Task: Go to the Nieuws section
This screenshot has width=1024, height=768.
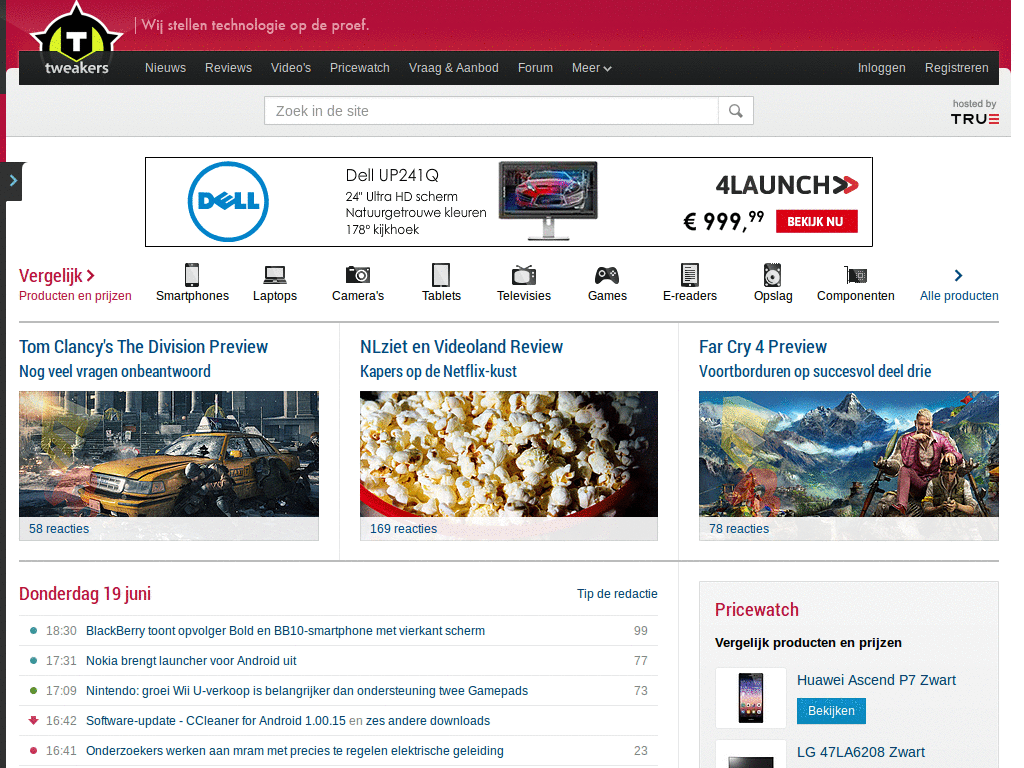Action: [x=165, y=68]
